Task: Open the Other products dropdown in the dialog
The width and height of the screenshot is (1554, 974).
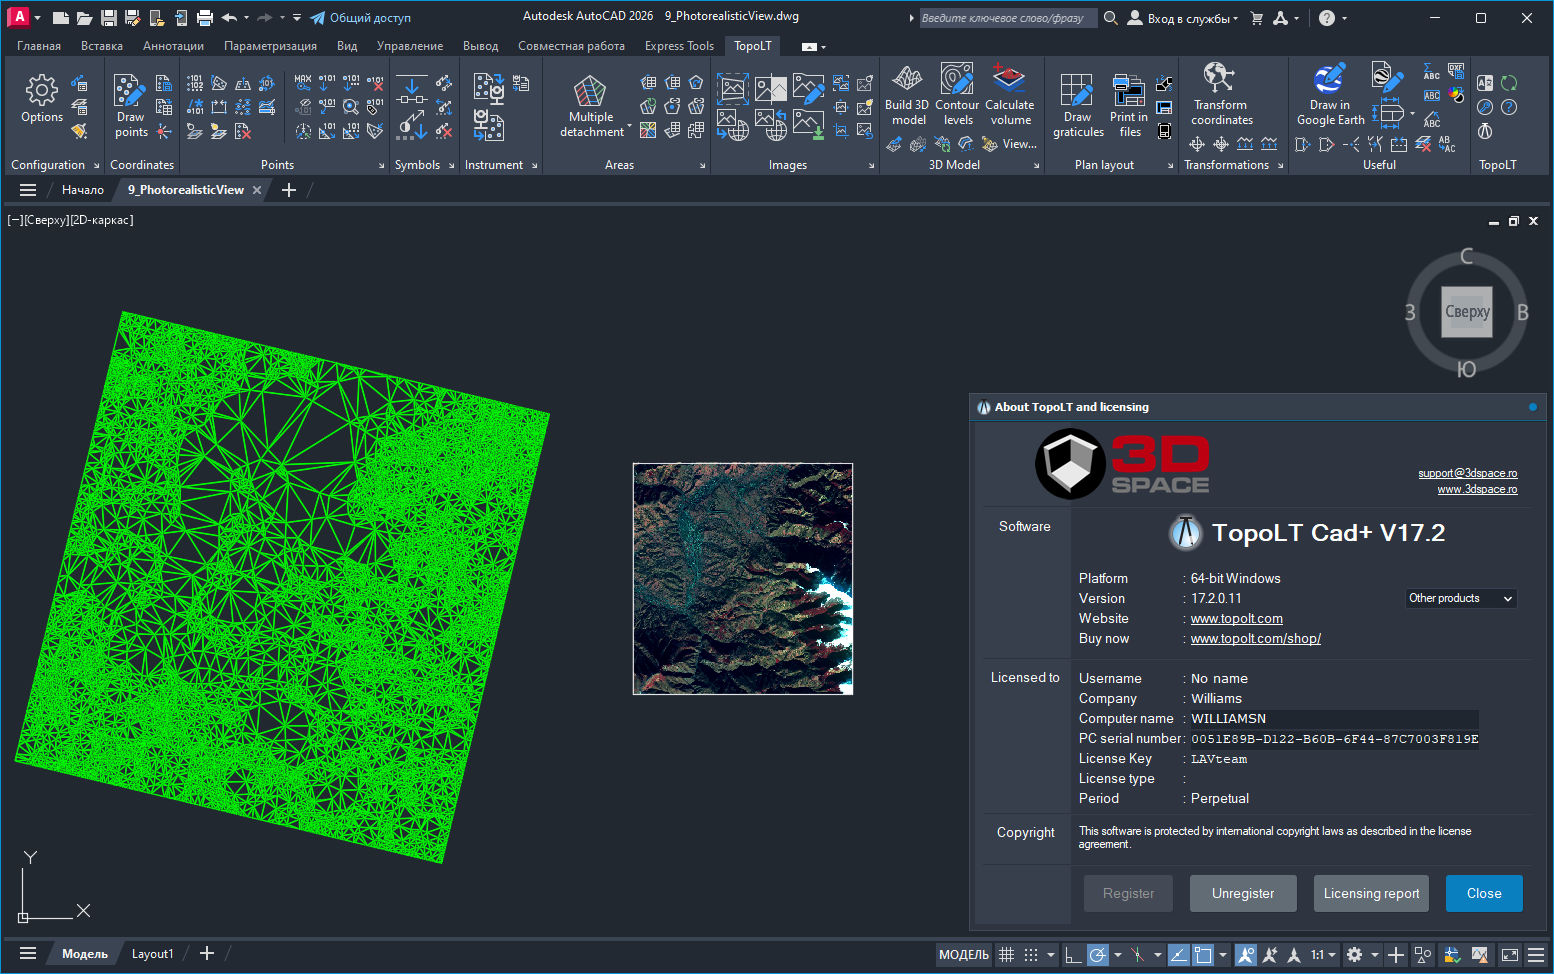Action: pos(1461,598)
